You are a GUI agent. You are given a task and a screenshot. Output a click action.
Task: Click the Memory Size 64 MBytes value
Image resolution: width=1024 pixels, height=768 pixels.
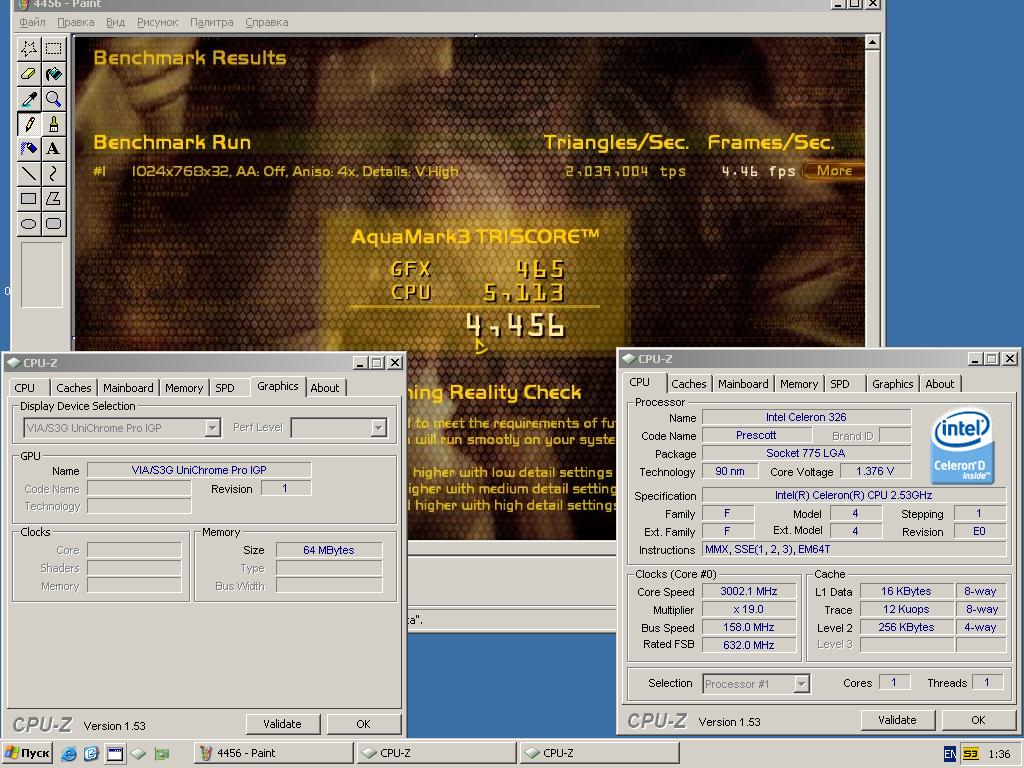click(x=328, y=551)
